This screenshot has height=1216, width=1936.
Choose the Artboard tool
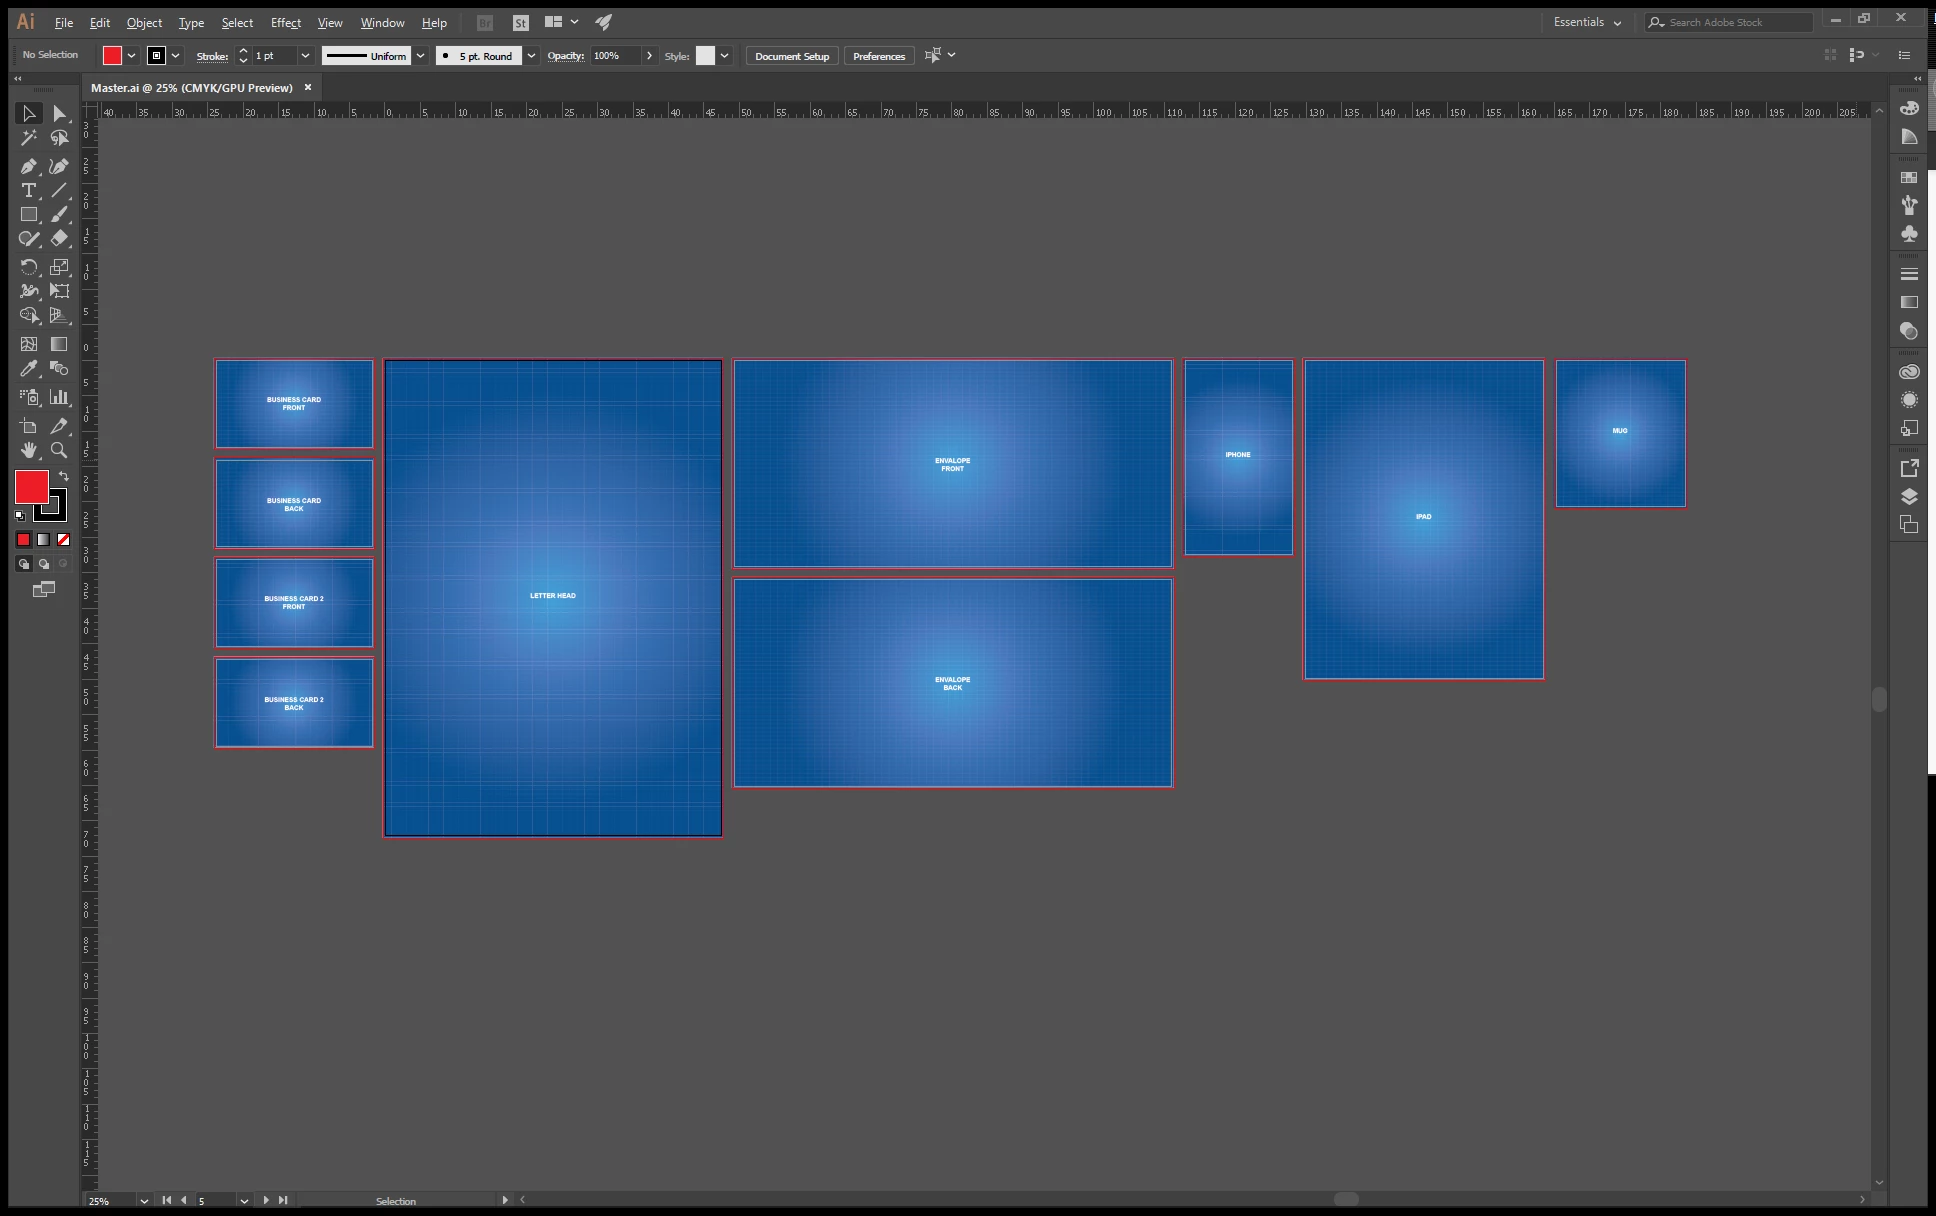28,426
